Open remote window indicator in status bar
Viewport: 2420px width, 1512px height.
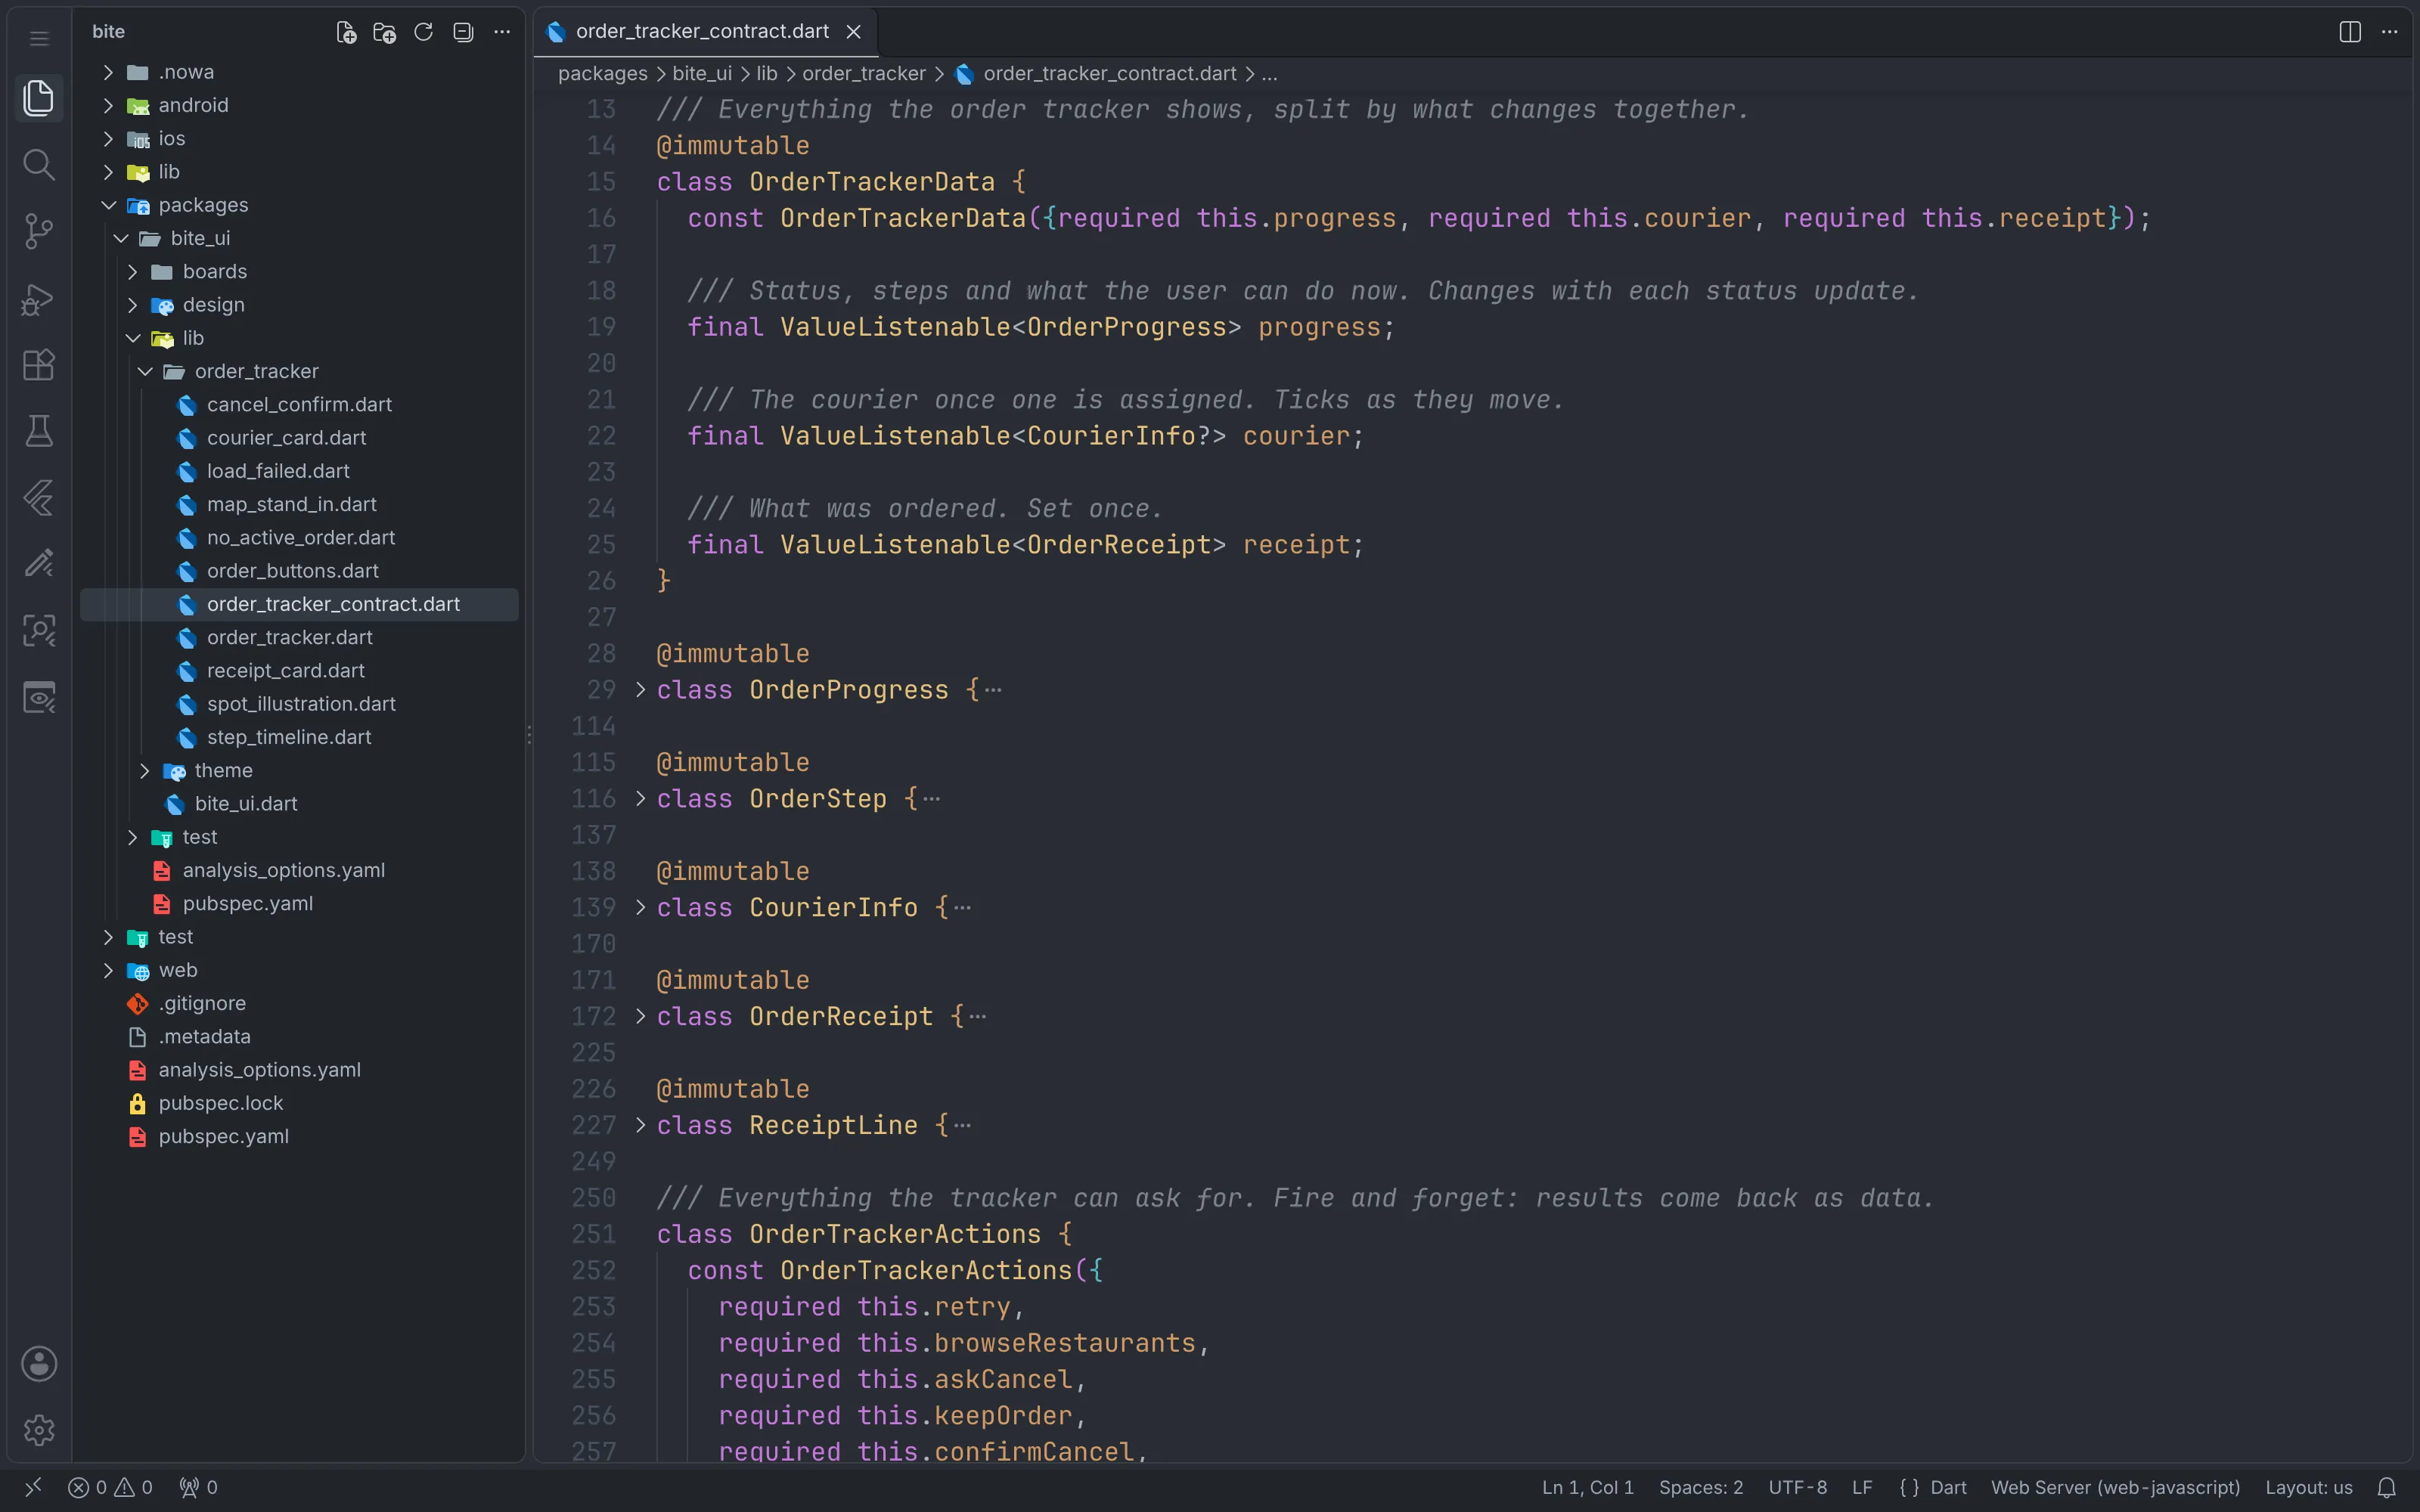click(33, 1487)
